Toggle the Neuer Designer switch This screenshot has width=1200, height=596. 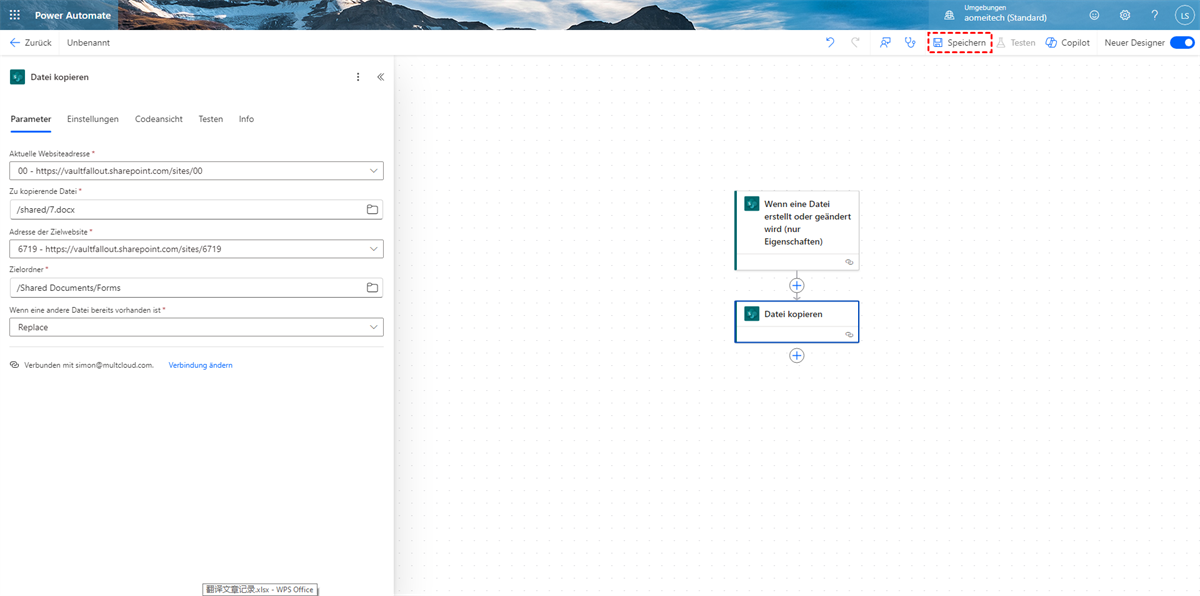[1182, 43]
